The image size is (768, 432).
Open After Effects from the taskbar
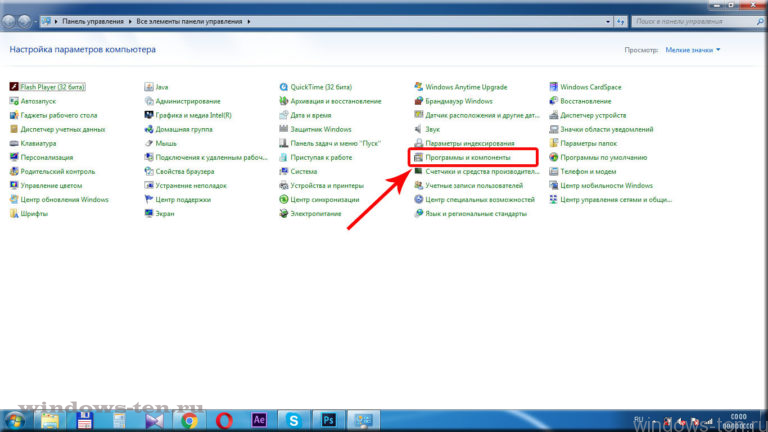point(259,420)
